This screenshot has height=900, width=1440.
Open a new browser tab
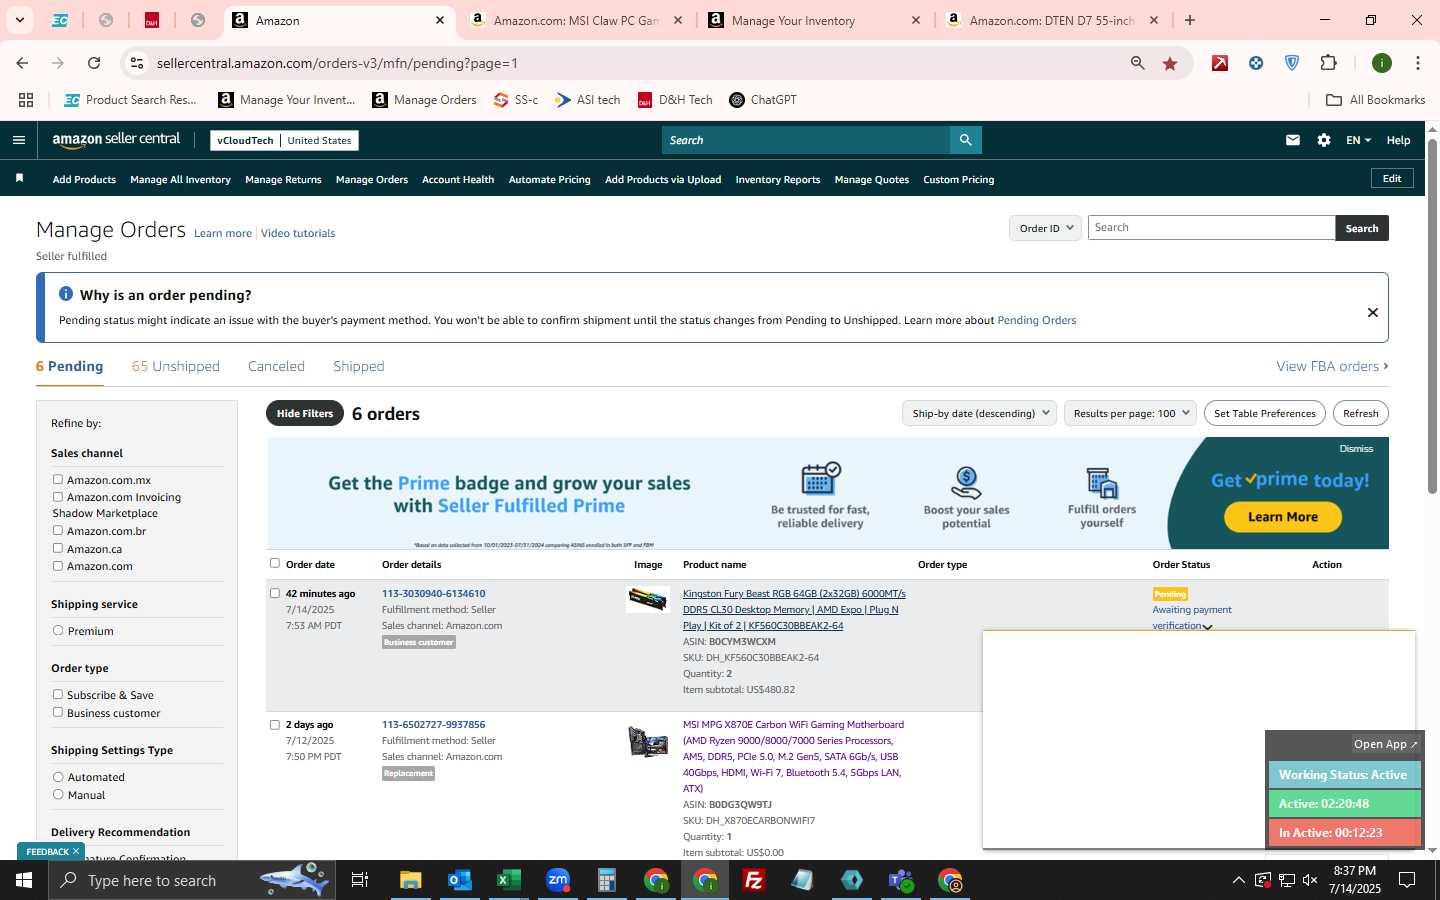coord(1190,20)
